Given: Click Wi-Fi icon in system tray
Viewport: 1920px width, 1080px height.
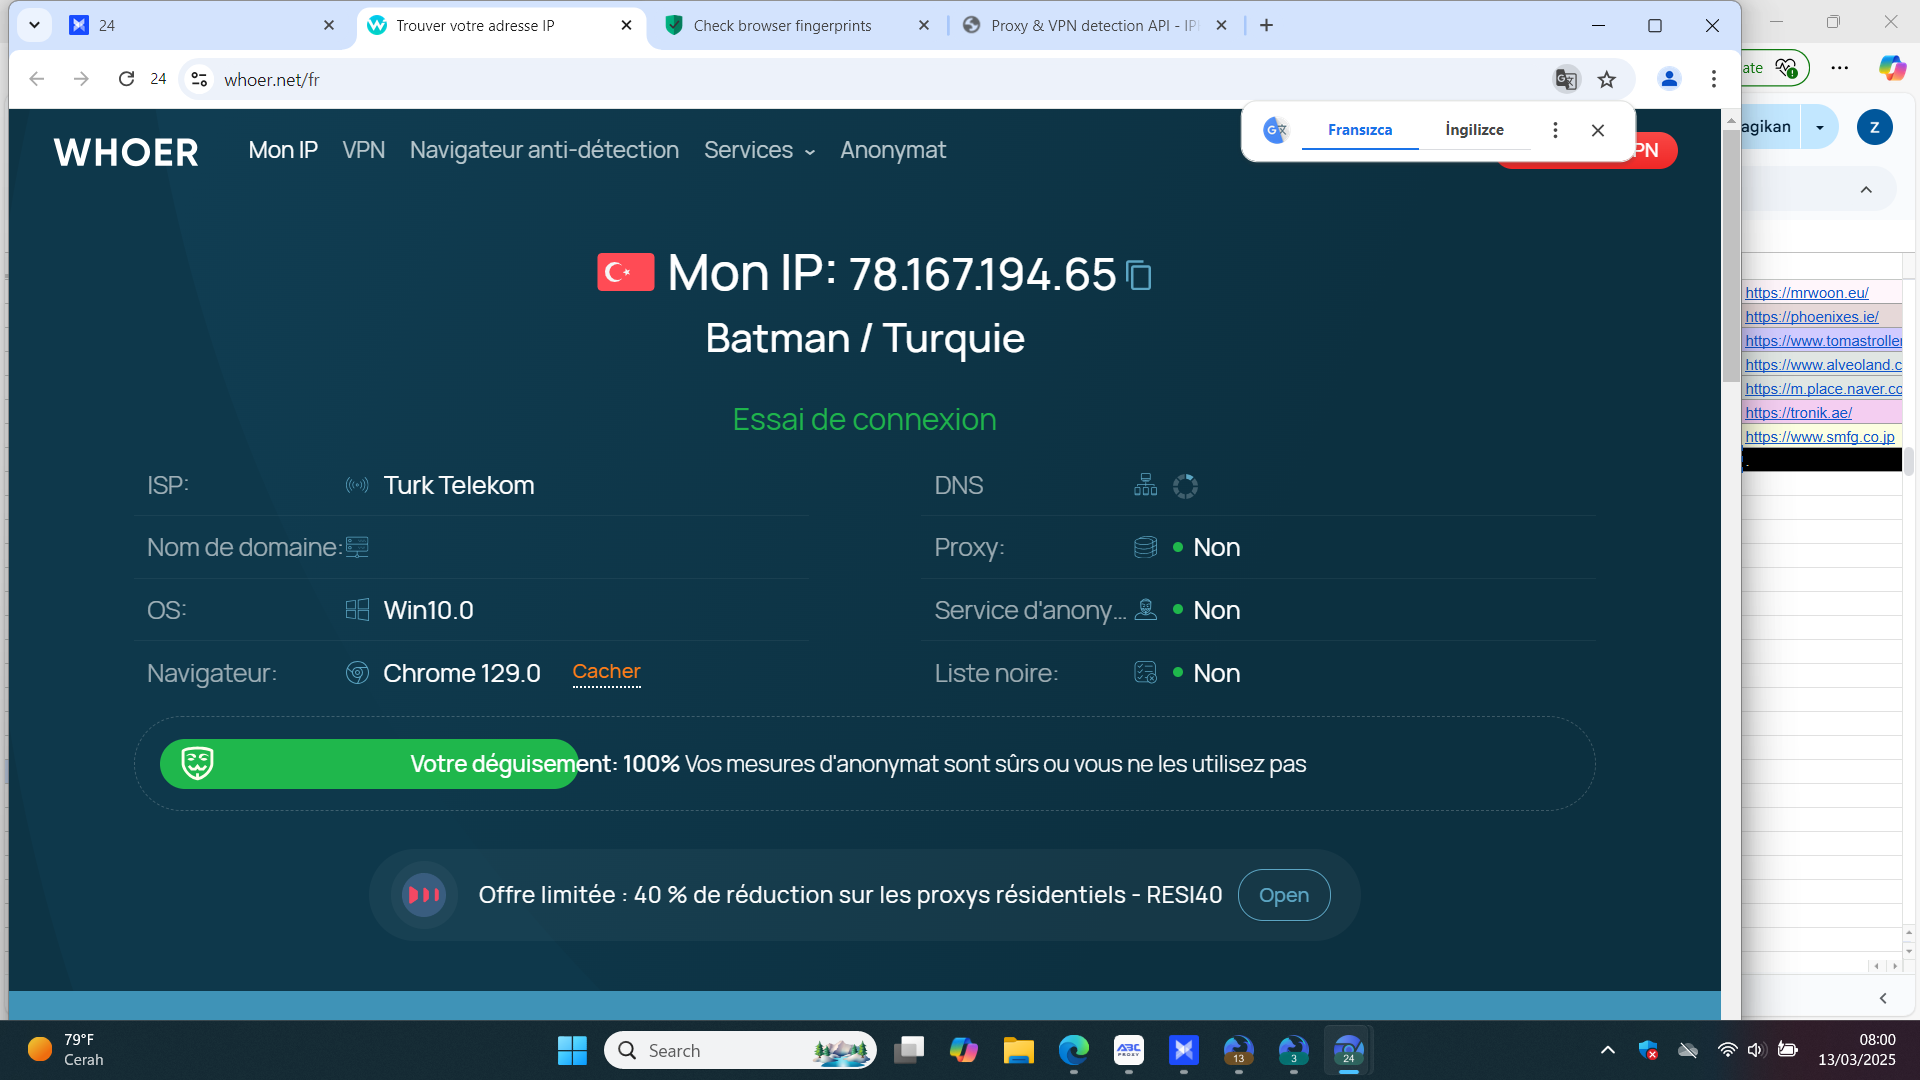Looking at the screenshot, I should [x=1727, y=1050].
